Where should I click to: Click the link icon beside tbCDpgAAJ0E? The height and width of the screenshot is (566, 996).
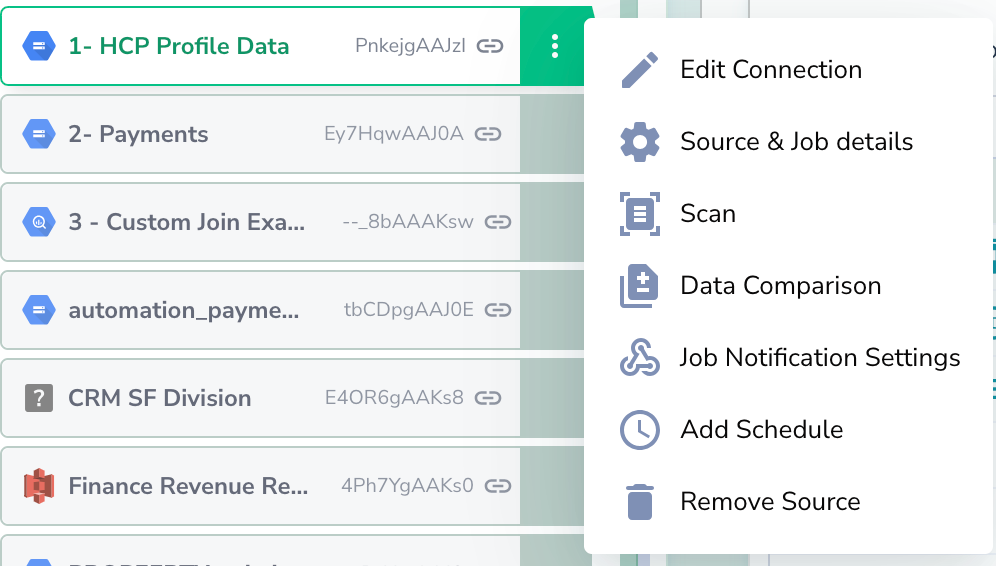(x=497, y=310)
